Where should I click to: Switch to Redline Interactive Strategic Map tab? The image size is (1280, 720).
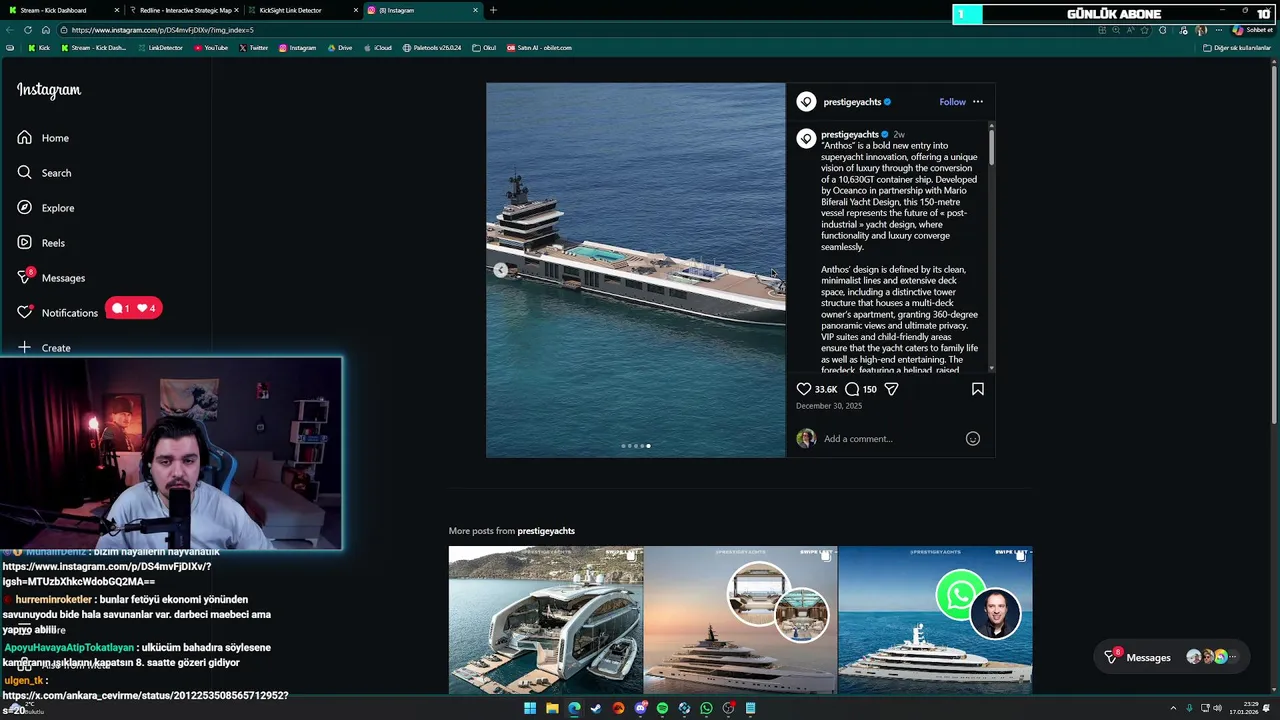tap(184, 10)
